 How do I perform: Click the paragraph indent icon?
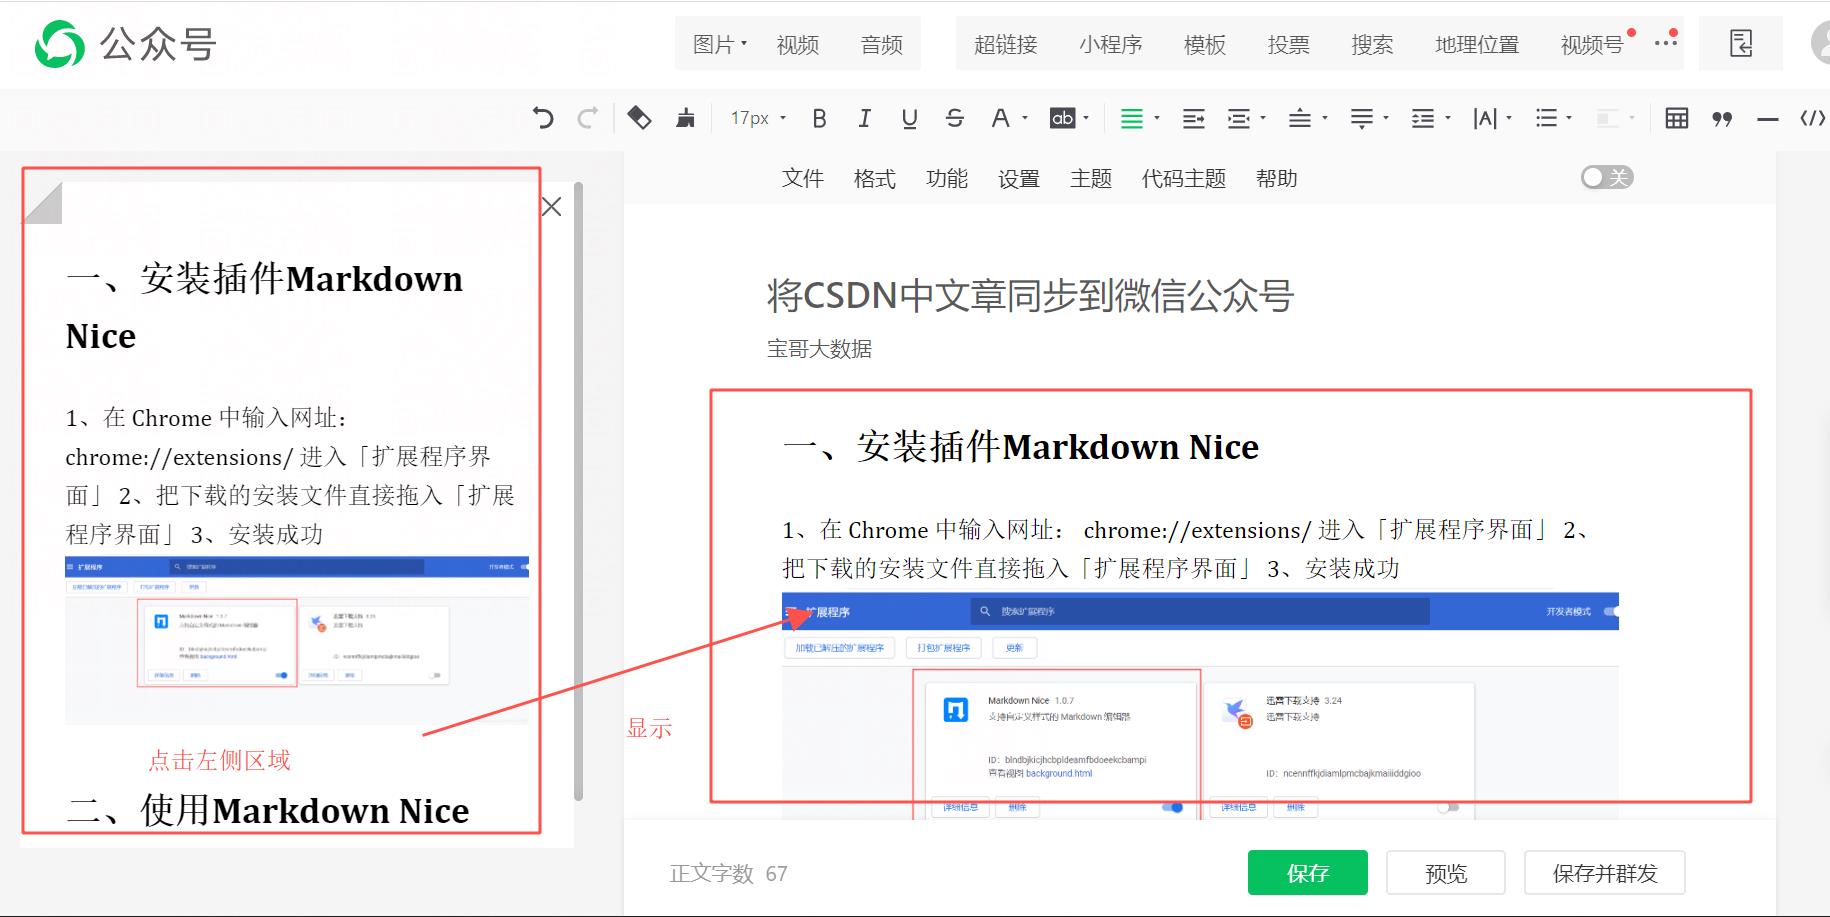pos(1239,118)
